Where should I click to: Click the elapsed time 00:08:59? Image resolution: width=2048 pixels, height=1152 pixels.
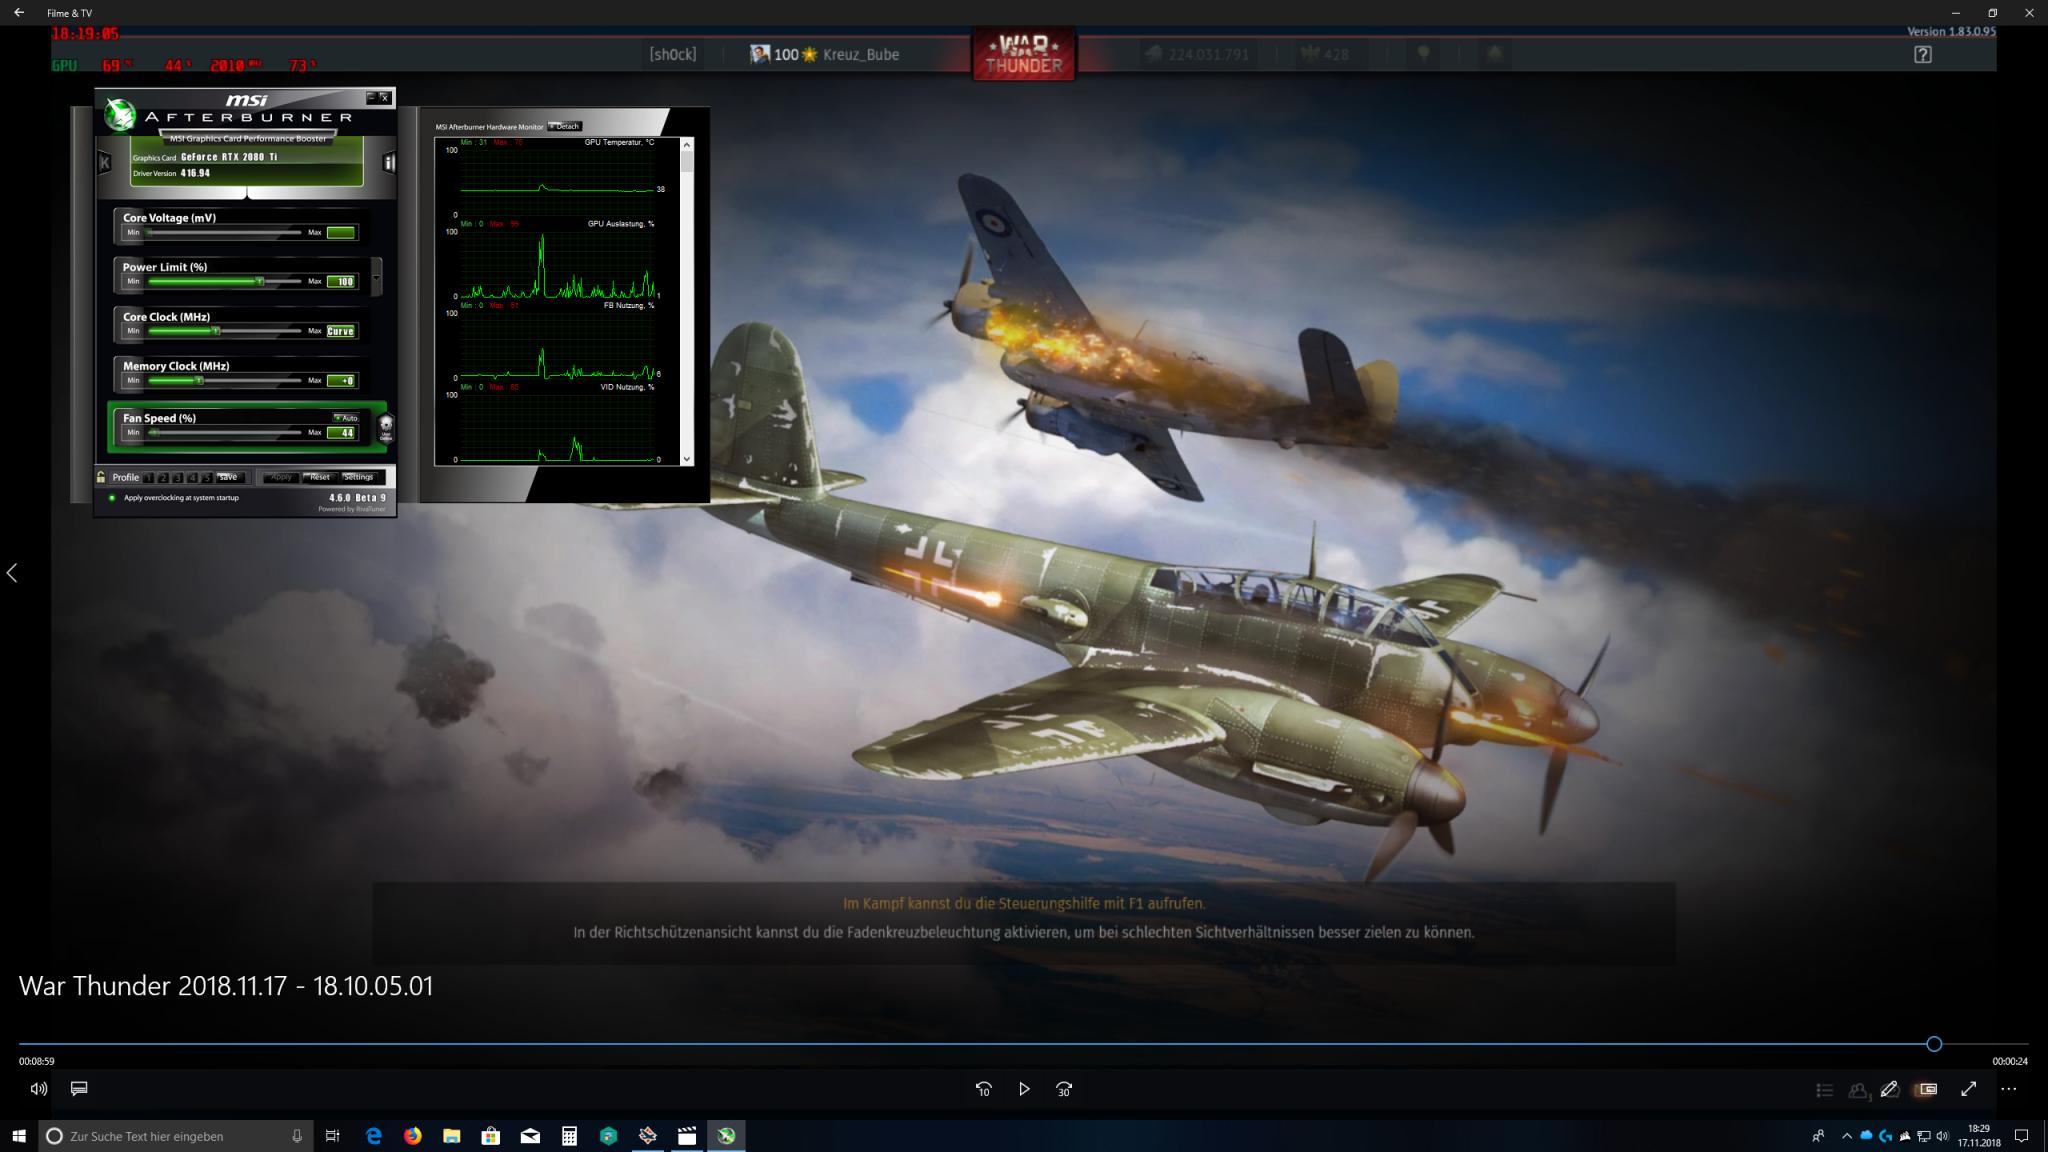click(37, 1062)
